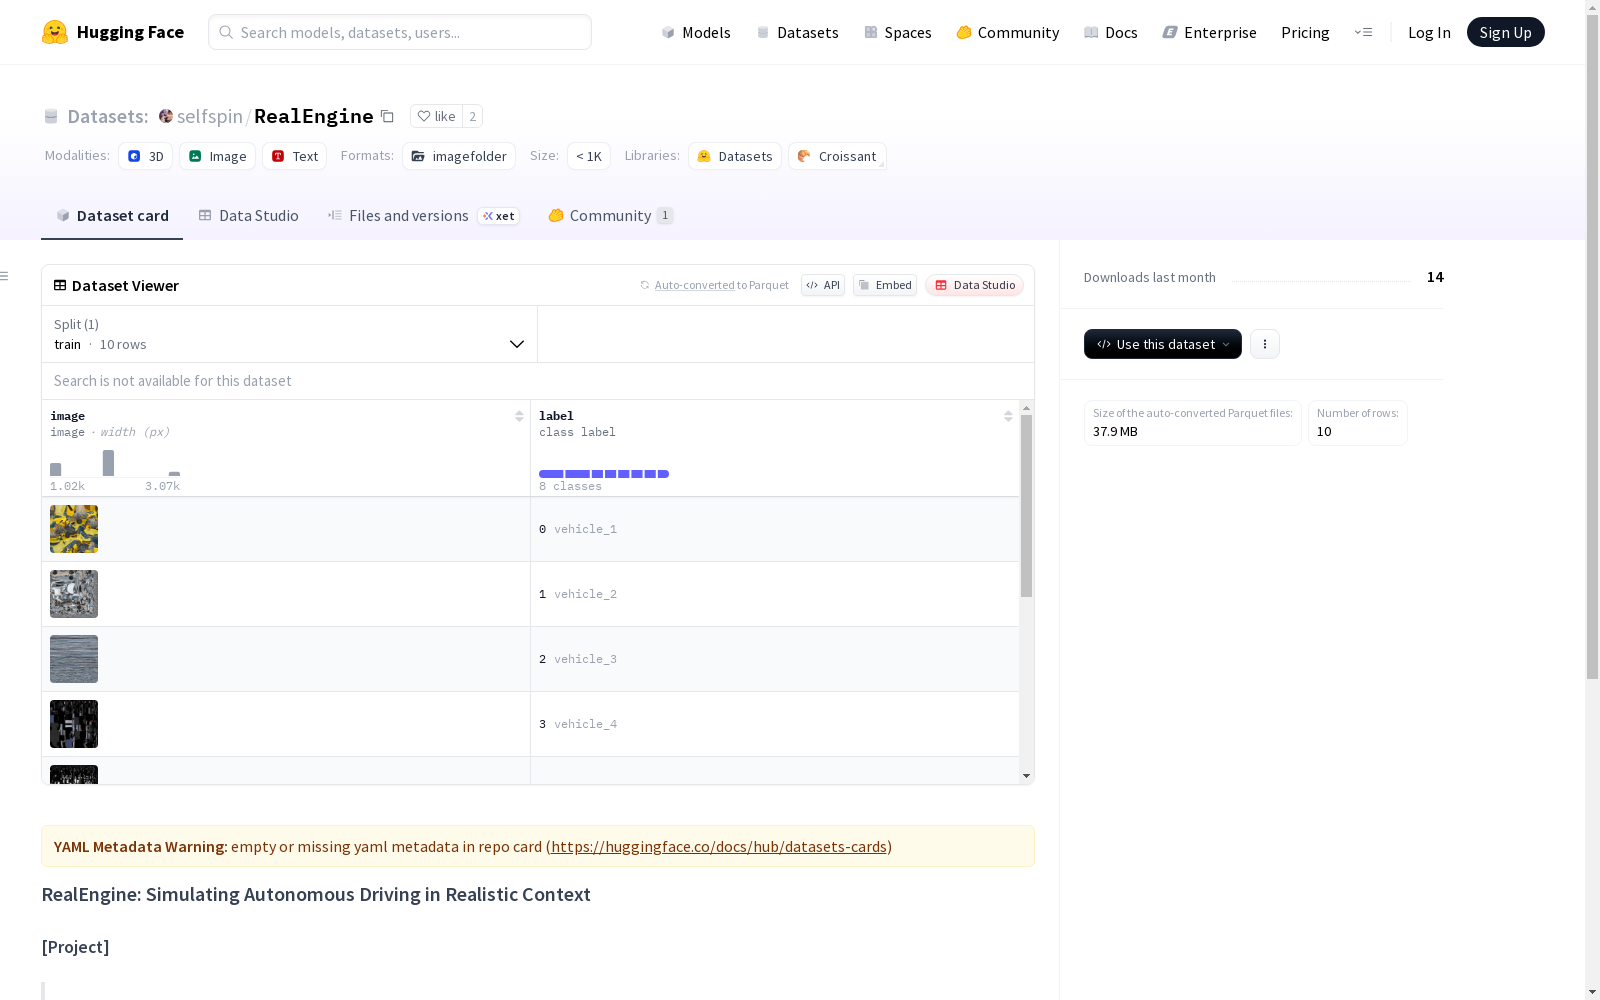This screenshot has width=1600, height=1000.
Task: Select the vehicle_3 label cell
Action: point(775,659)
